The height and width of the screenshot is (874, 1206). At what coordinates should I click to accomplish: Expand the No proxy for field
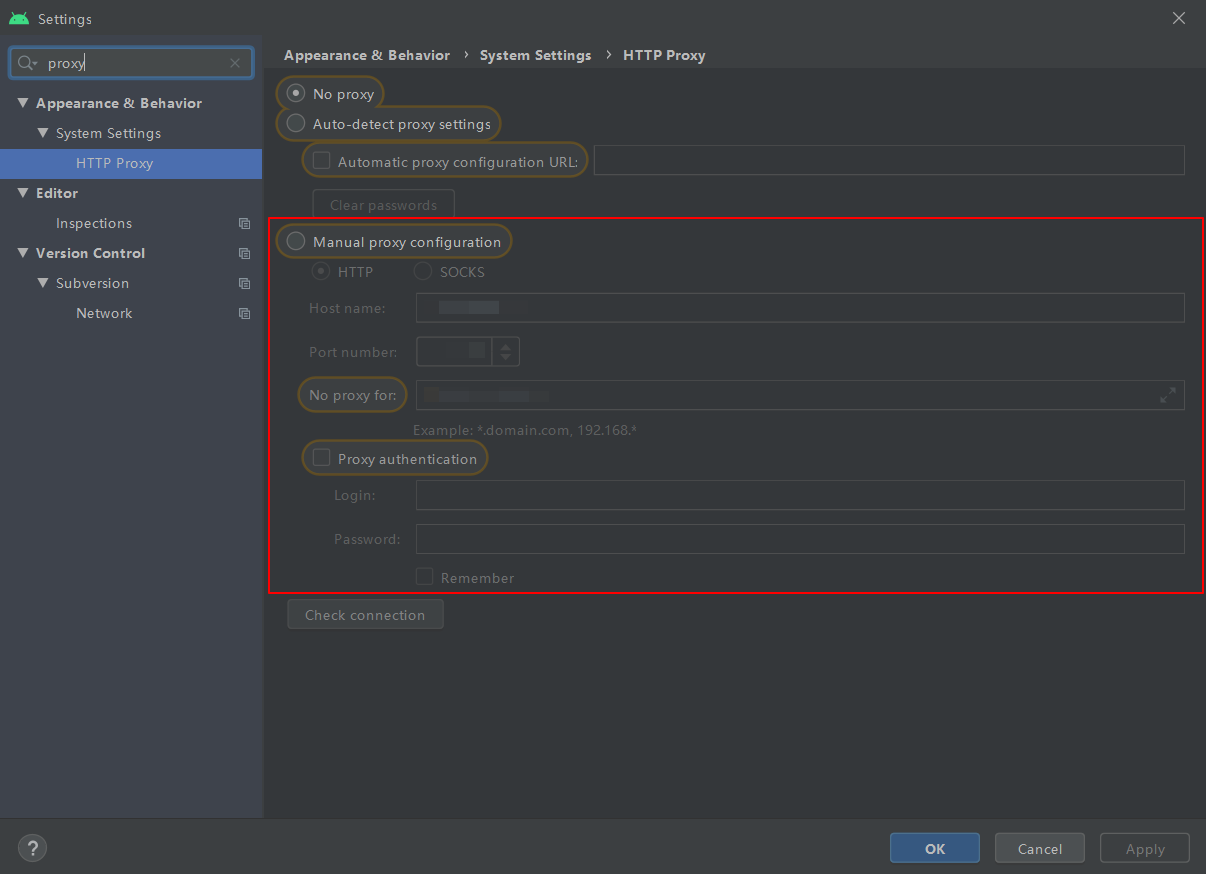(1167, 395)
